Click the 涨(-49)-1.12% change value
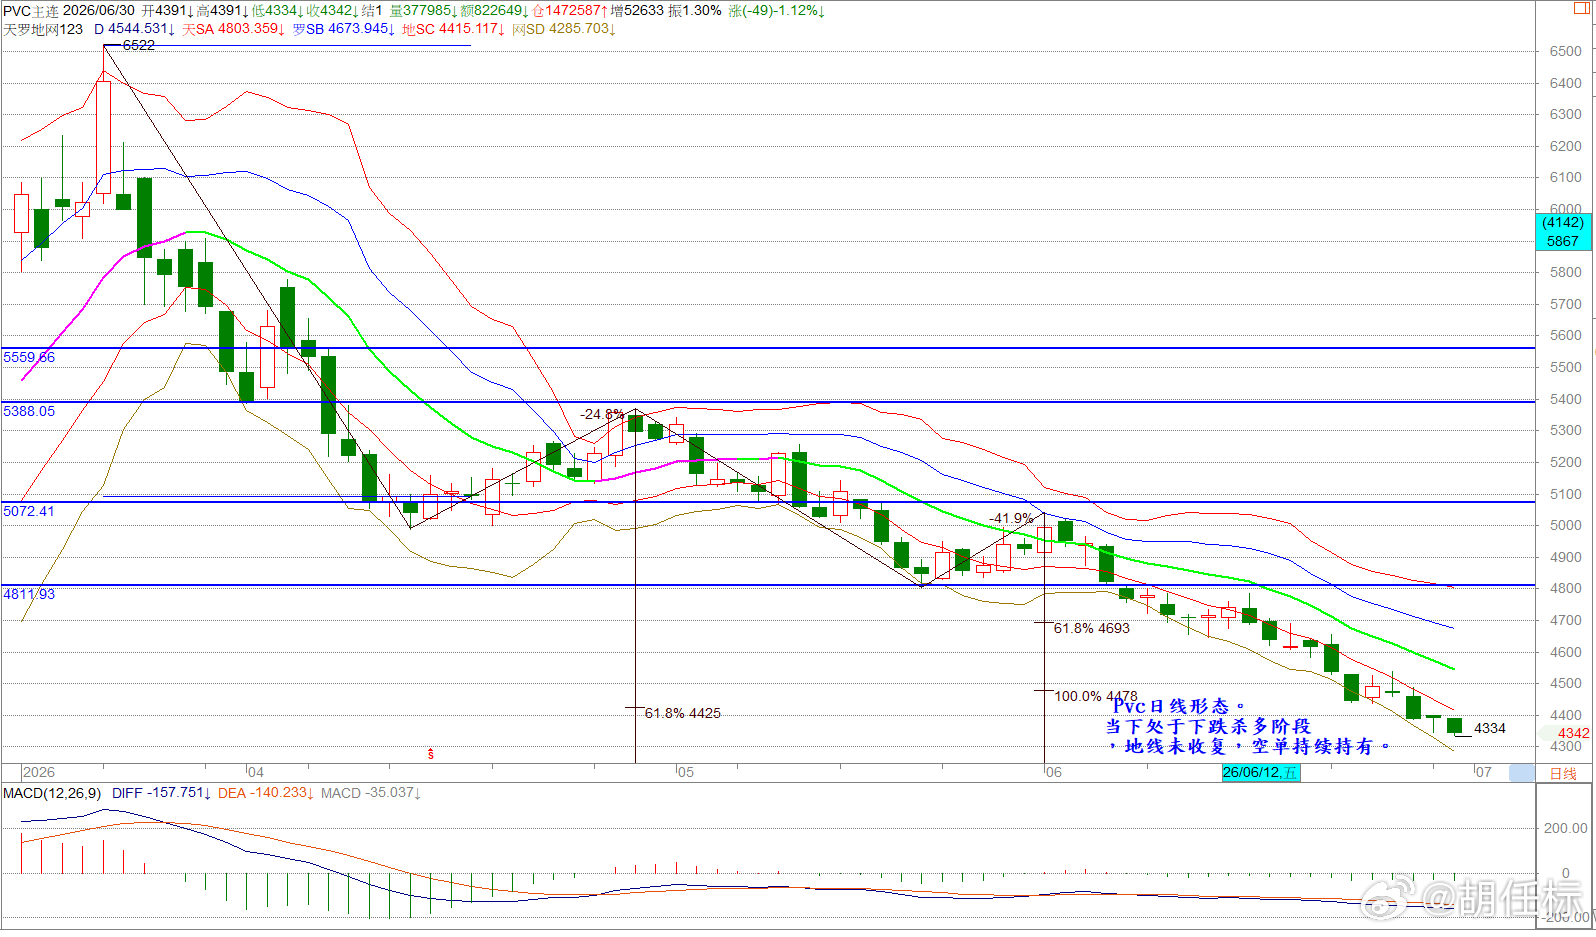Image resolution: width=1596 pixels, height=937 pixels. 776,11
